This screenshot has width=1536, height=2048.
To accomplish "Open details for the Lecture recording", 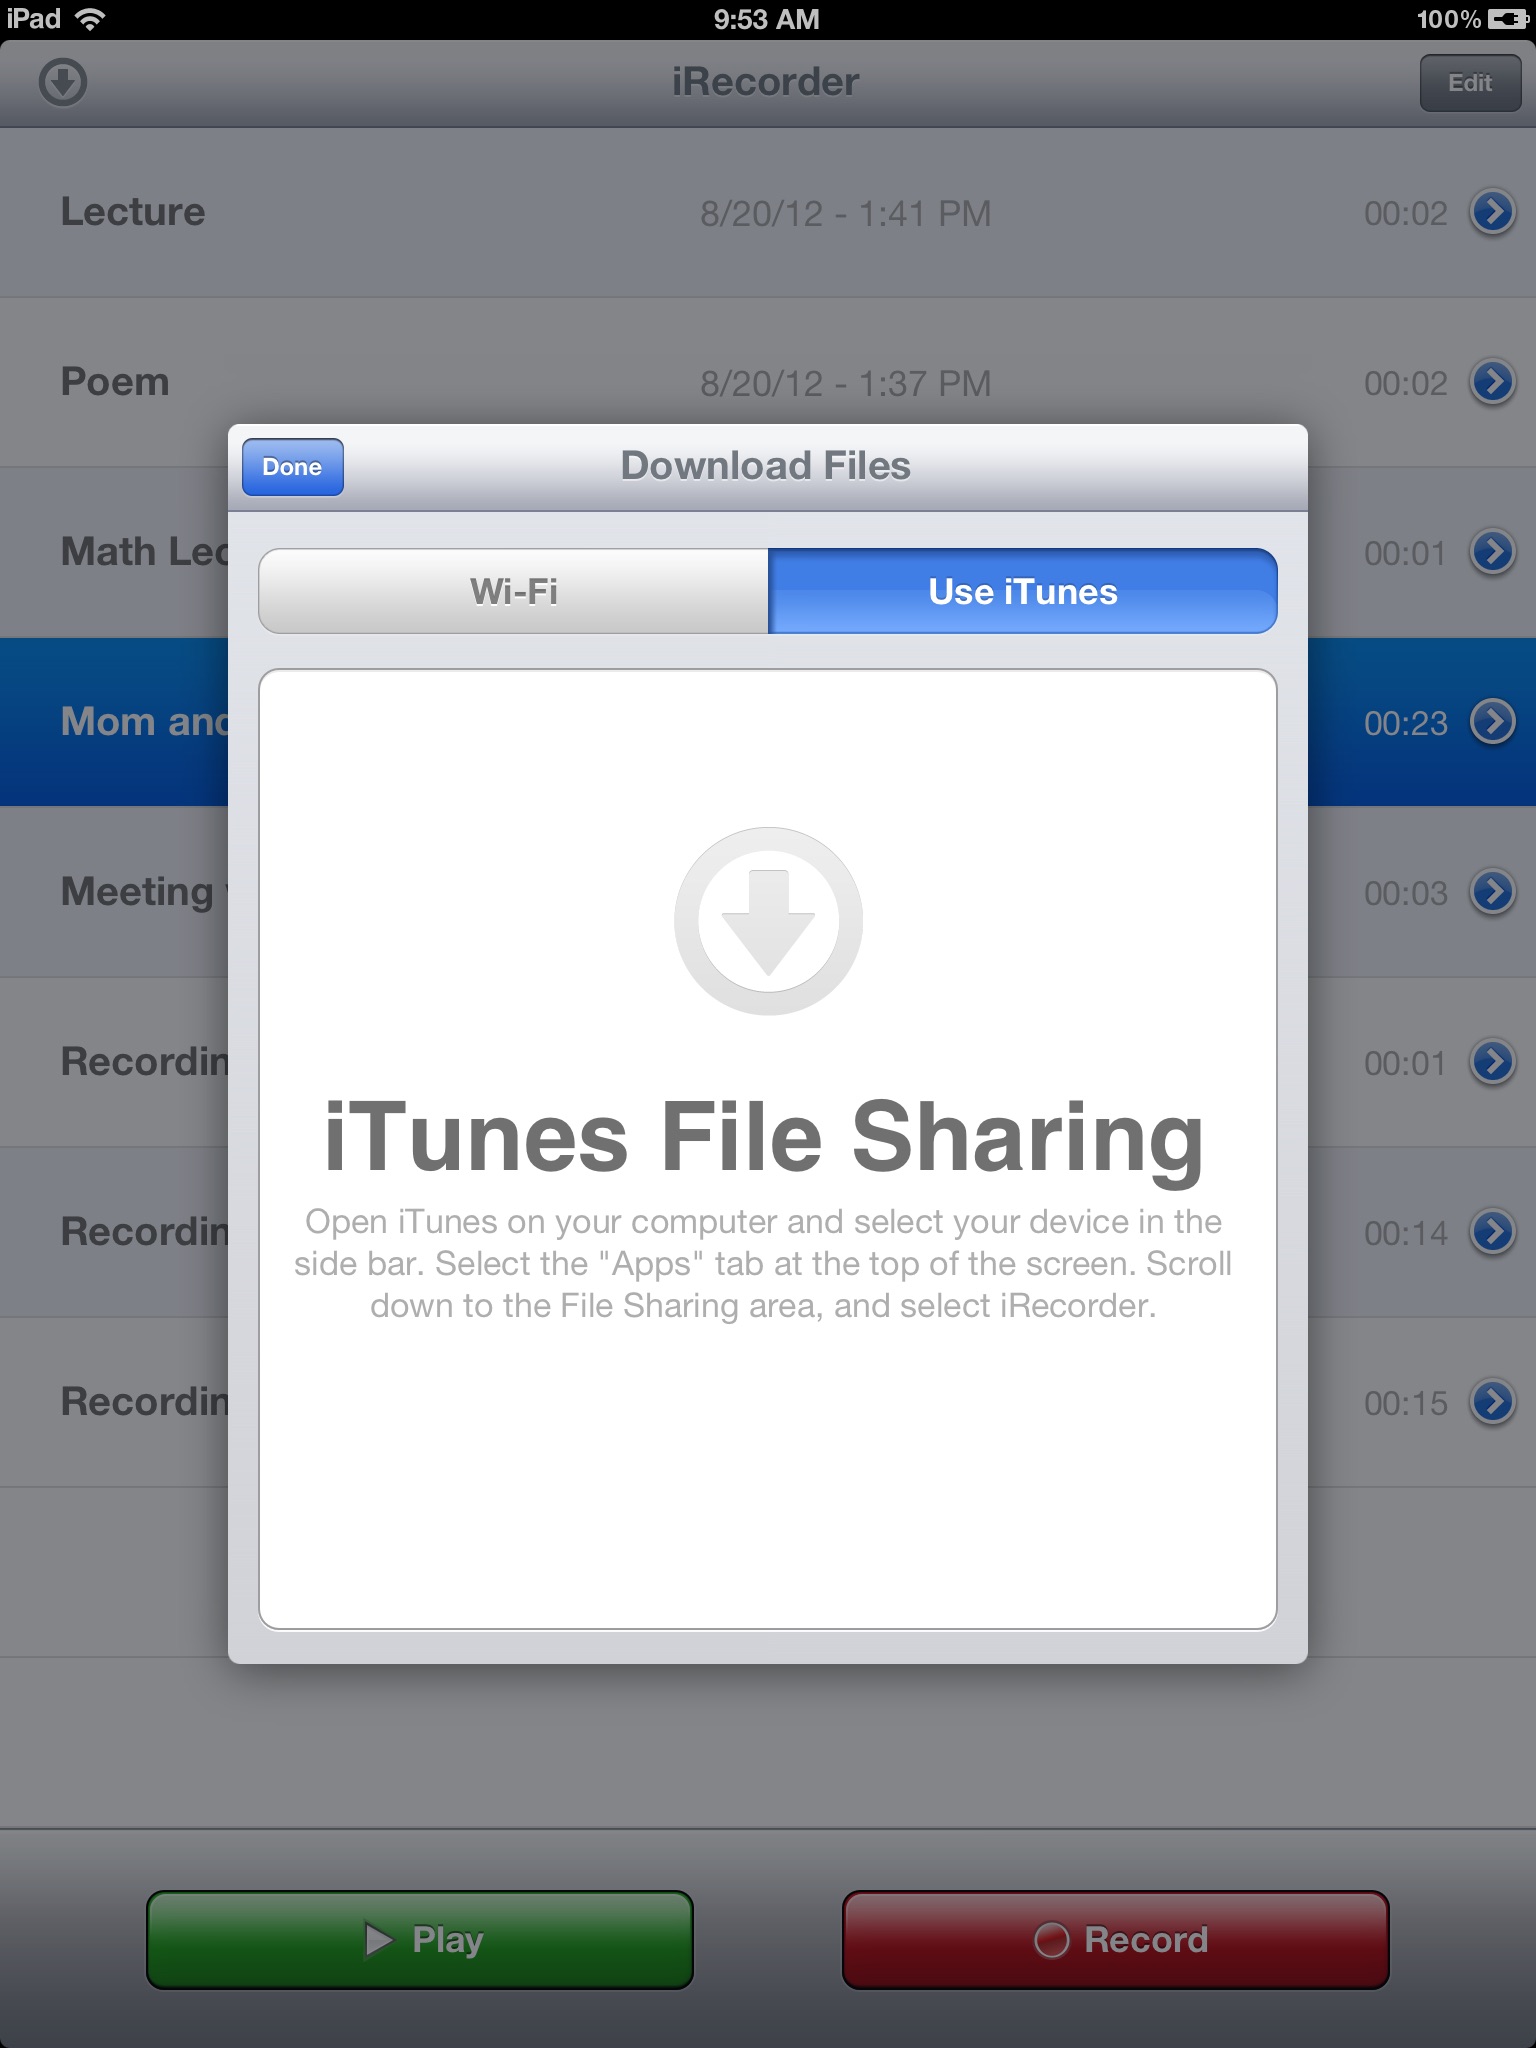I will click(x=1493, y=212).
